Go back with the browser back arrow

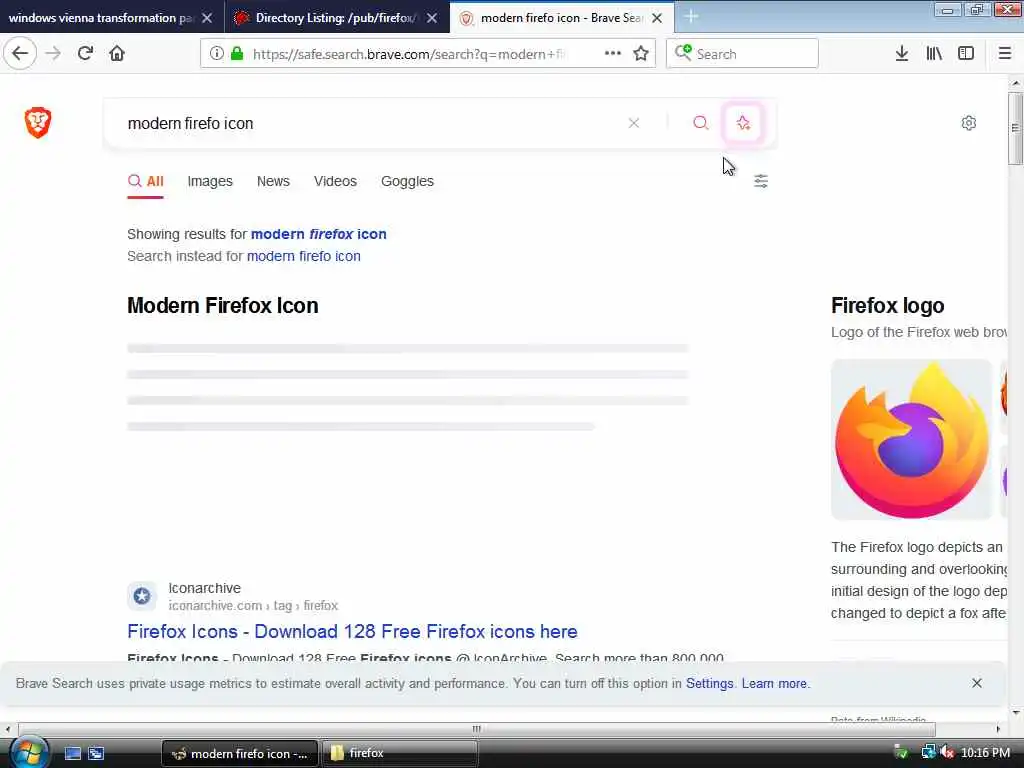point(20,54)
